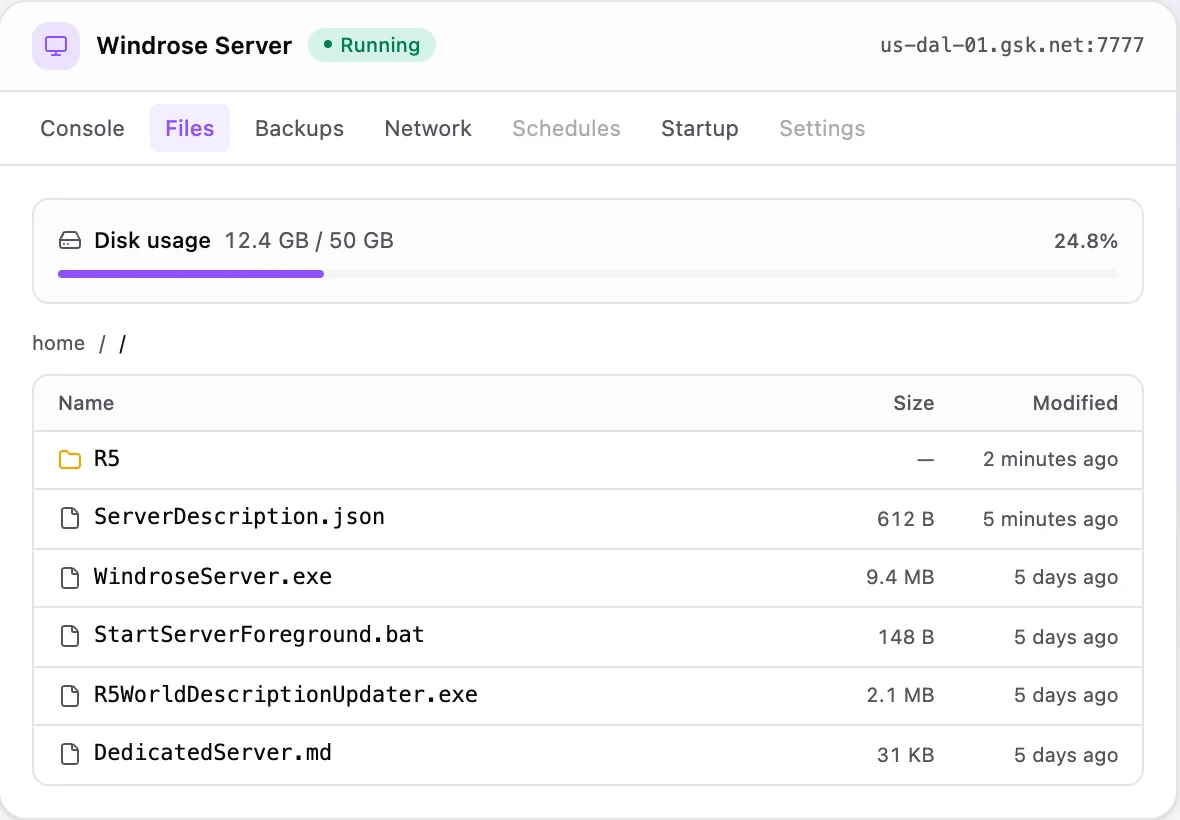Screen dimensions: 1180x820
Task: Click the 31 KB size cell
Action: [905, 755]
